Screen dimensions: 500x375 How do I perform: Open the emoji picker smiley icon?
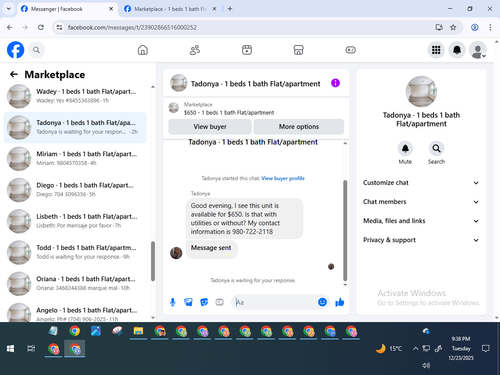tap(322, 302)
